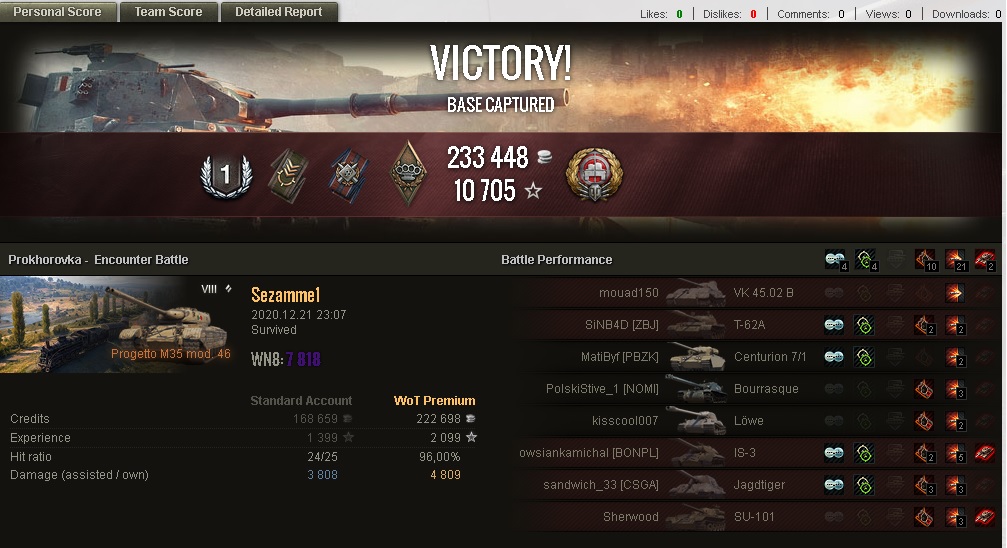Select the sandwich_33 [CSGA] Jagdtiger row
The width and height of the screenshot is (1007, 548).
tap(757, 485)
